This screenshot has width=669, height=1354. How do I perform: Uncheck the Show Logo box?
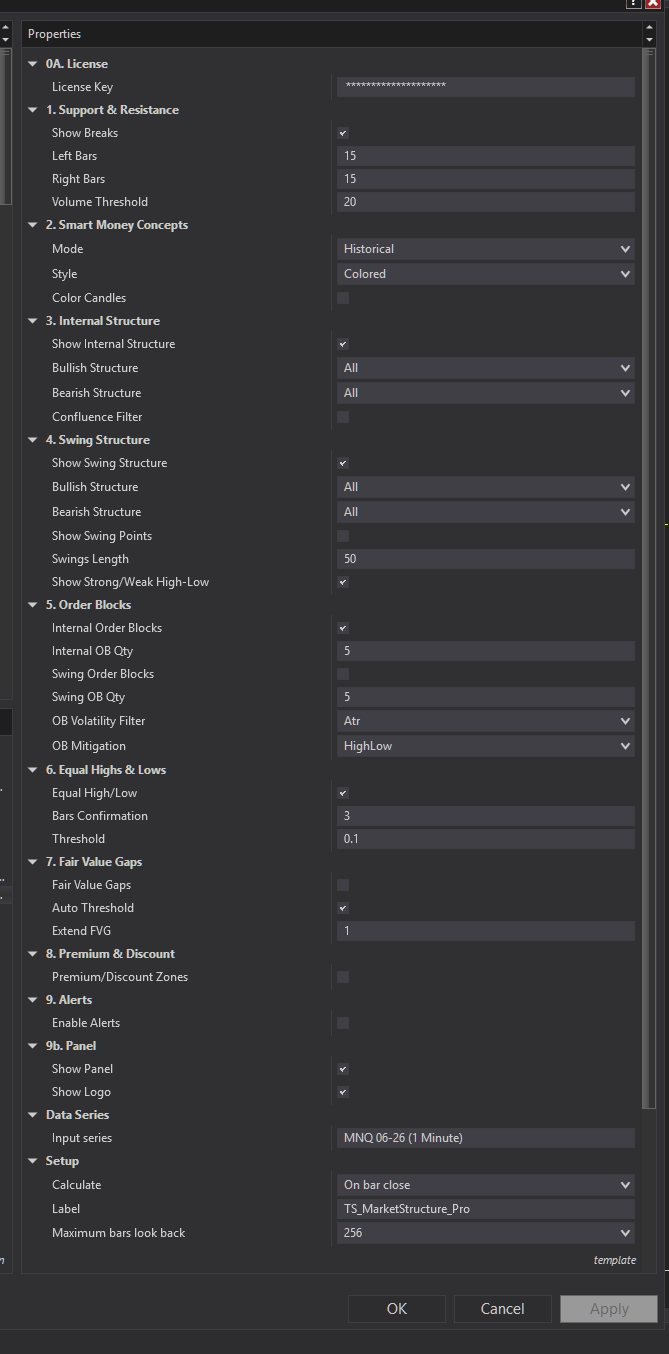(343, 1092)
